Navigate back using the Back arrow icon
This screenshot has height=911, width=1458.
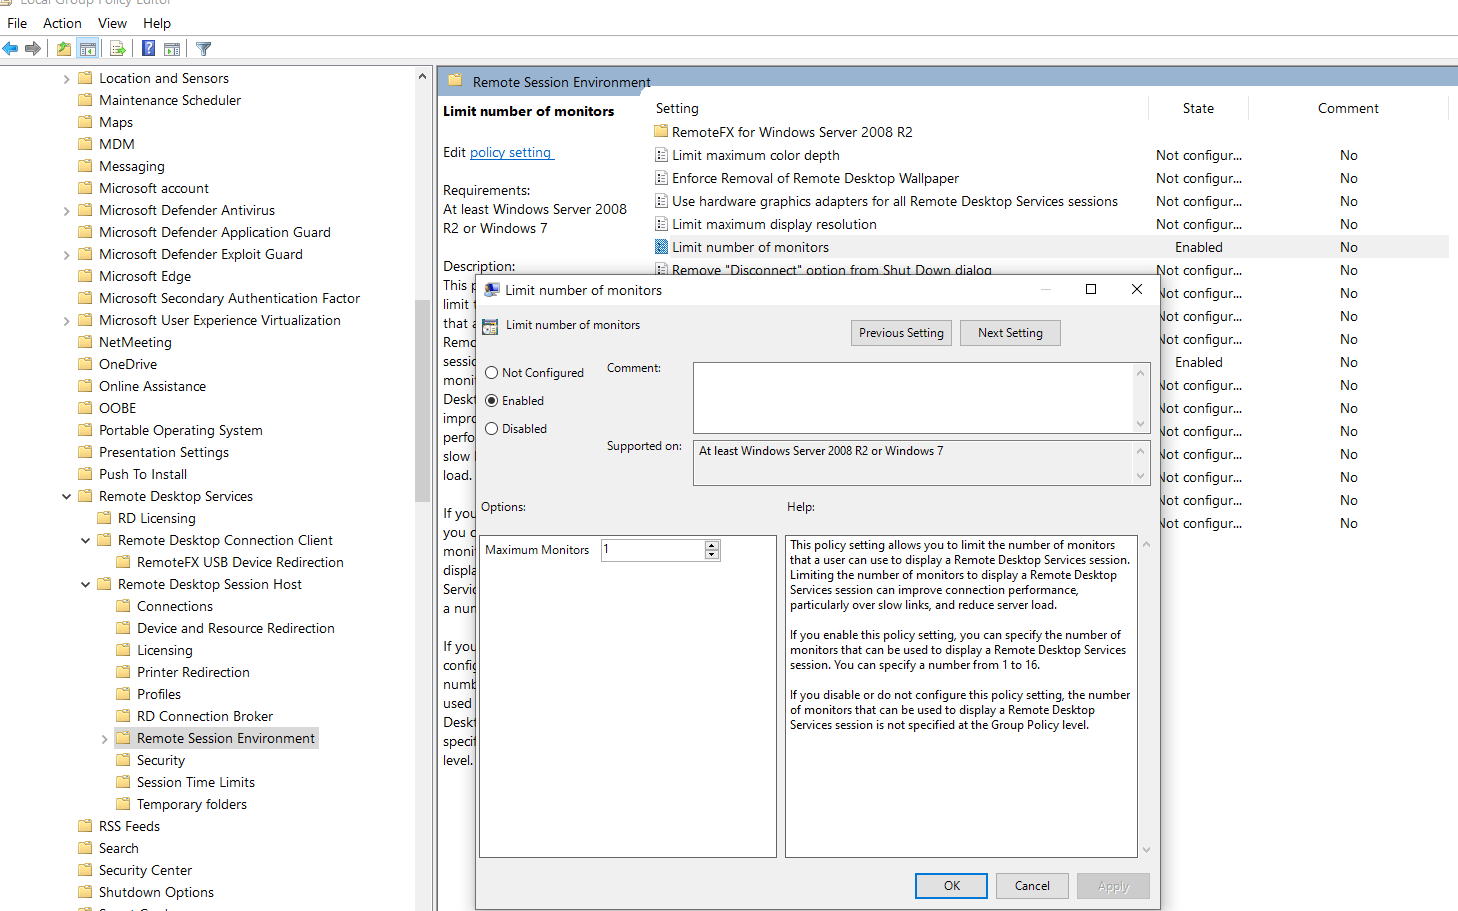[x=10, y=48]
